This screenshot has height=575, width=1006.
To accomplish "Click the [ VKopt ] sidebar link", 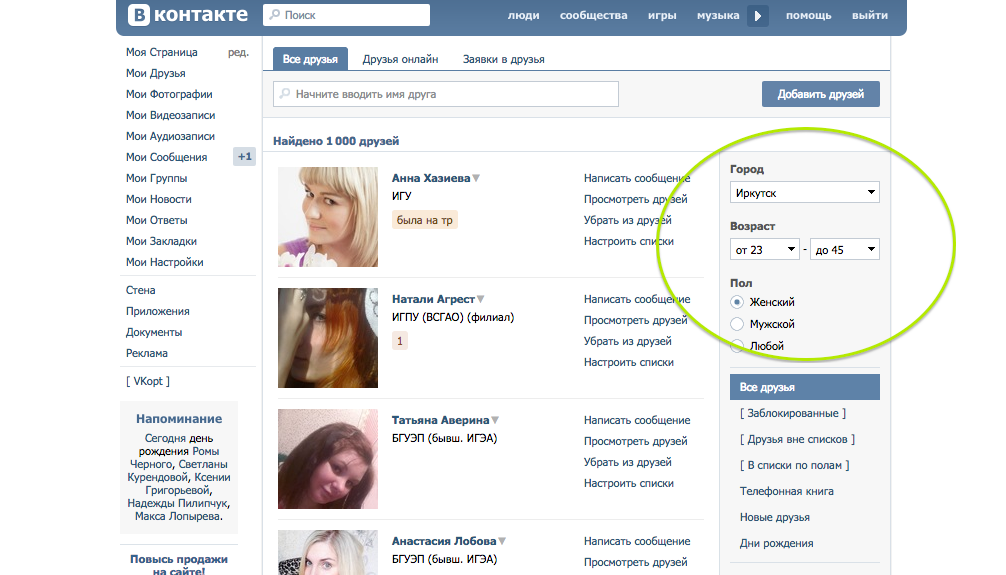I will click(148, 381).
